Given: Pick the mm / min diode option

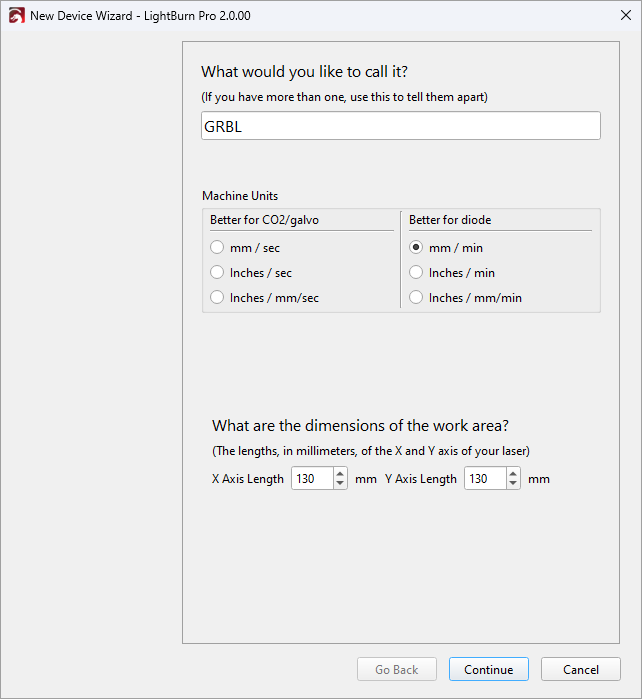Looking at the screenshot, I should 416,248.
